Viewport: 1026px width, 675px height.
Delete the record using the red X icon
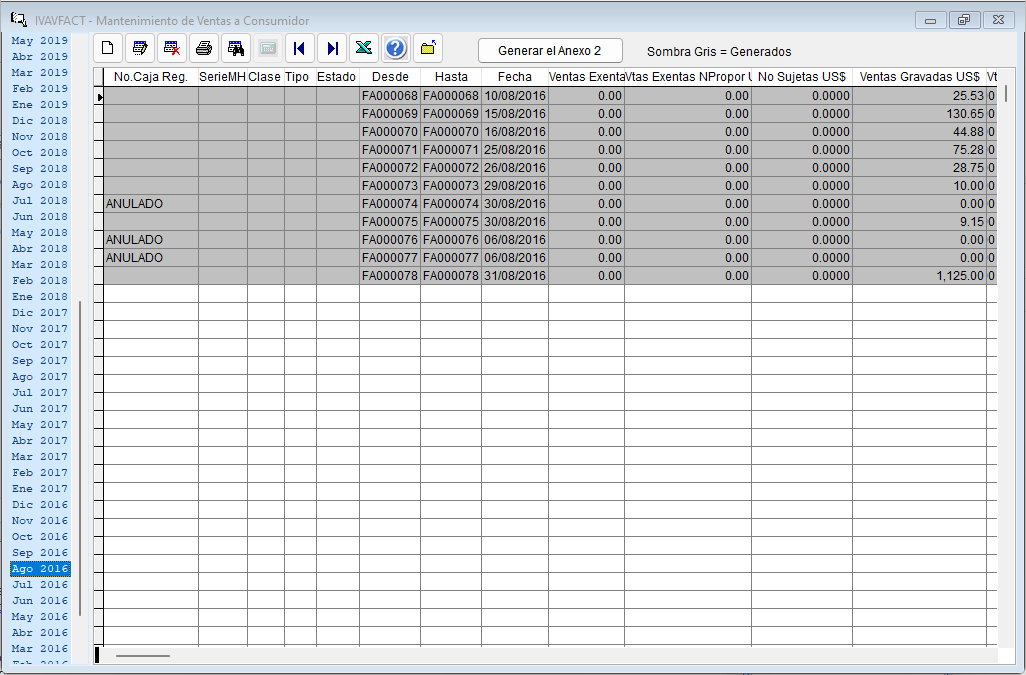coord(172,48)
